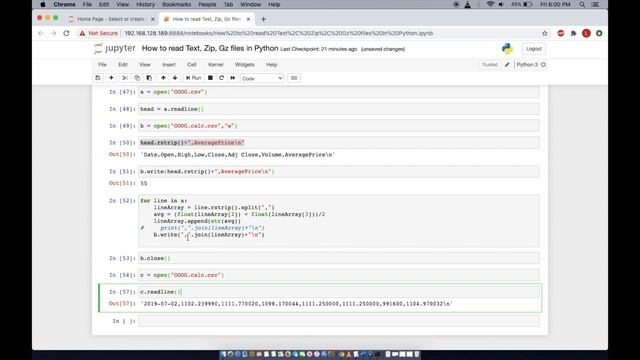This screenshot has height=360, width=640.
Task: Click cell In [50] head.rstrip code
Action: [339, 142]
